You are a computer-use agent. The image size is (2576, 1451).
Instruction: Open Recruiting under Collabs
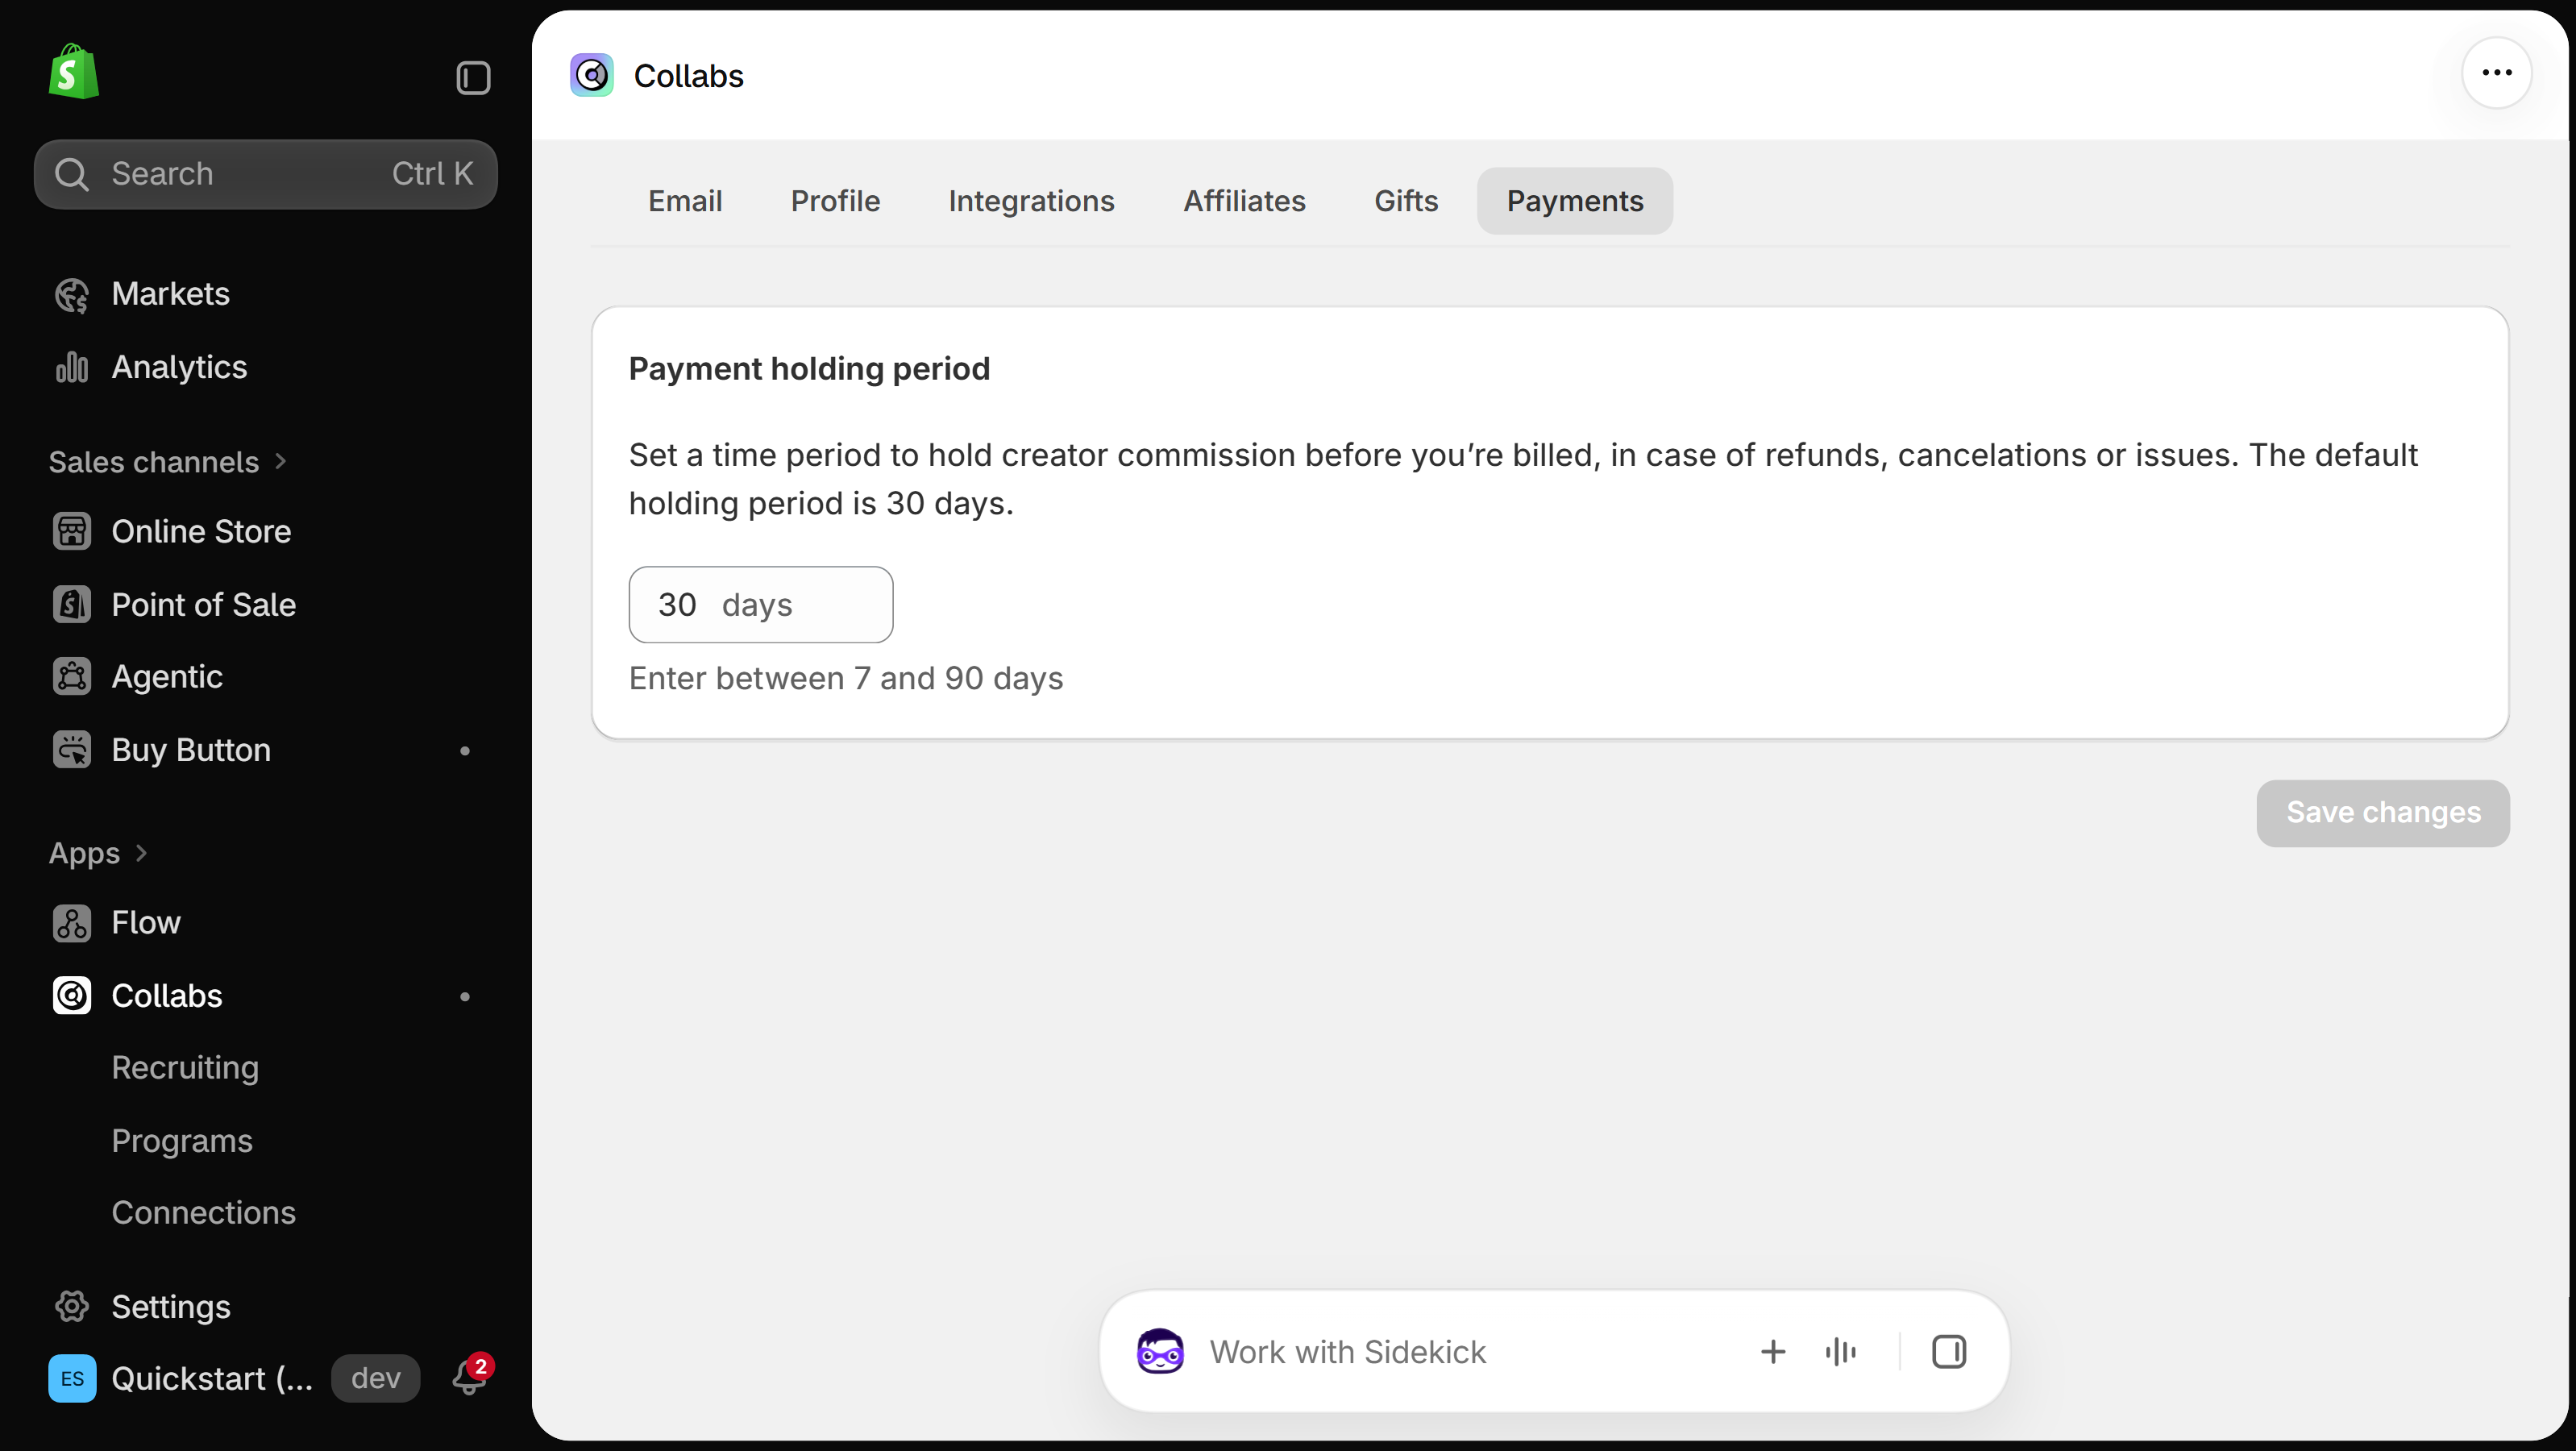185,1068
